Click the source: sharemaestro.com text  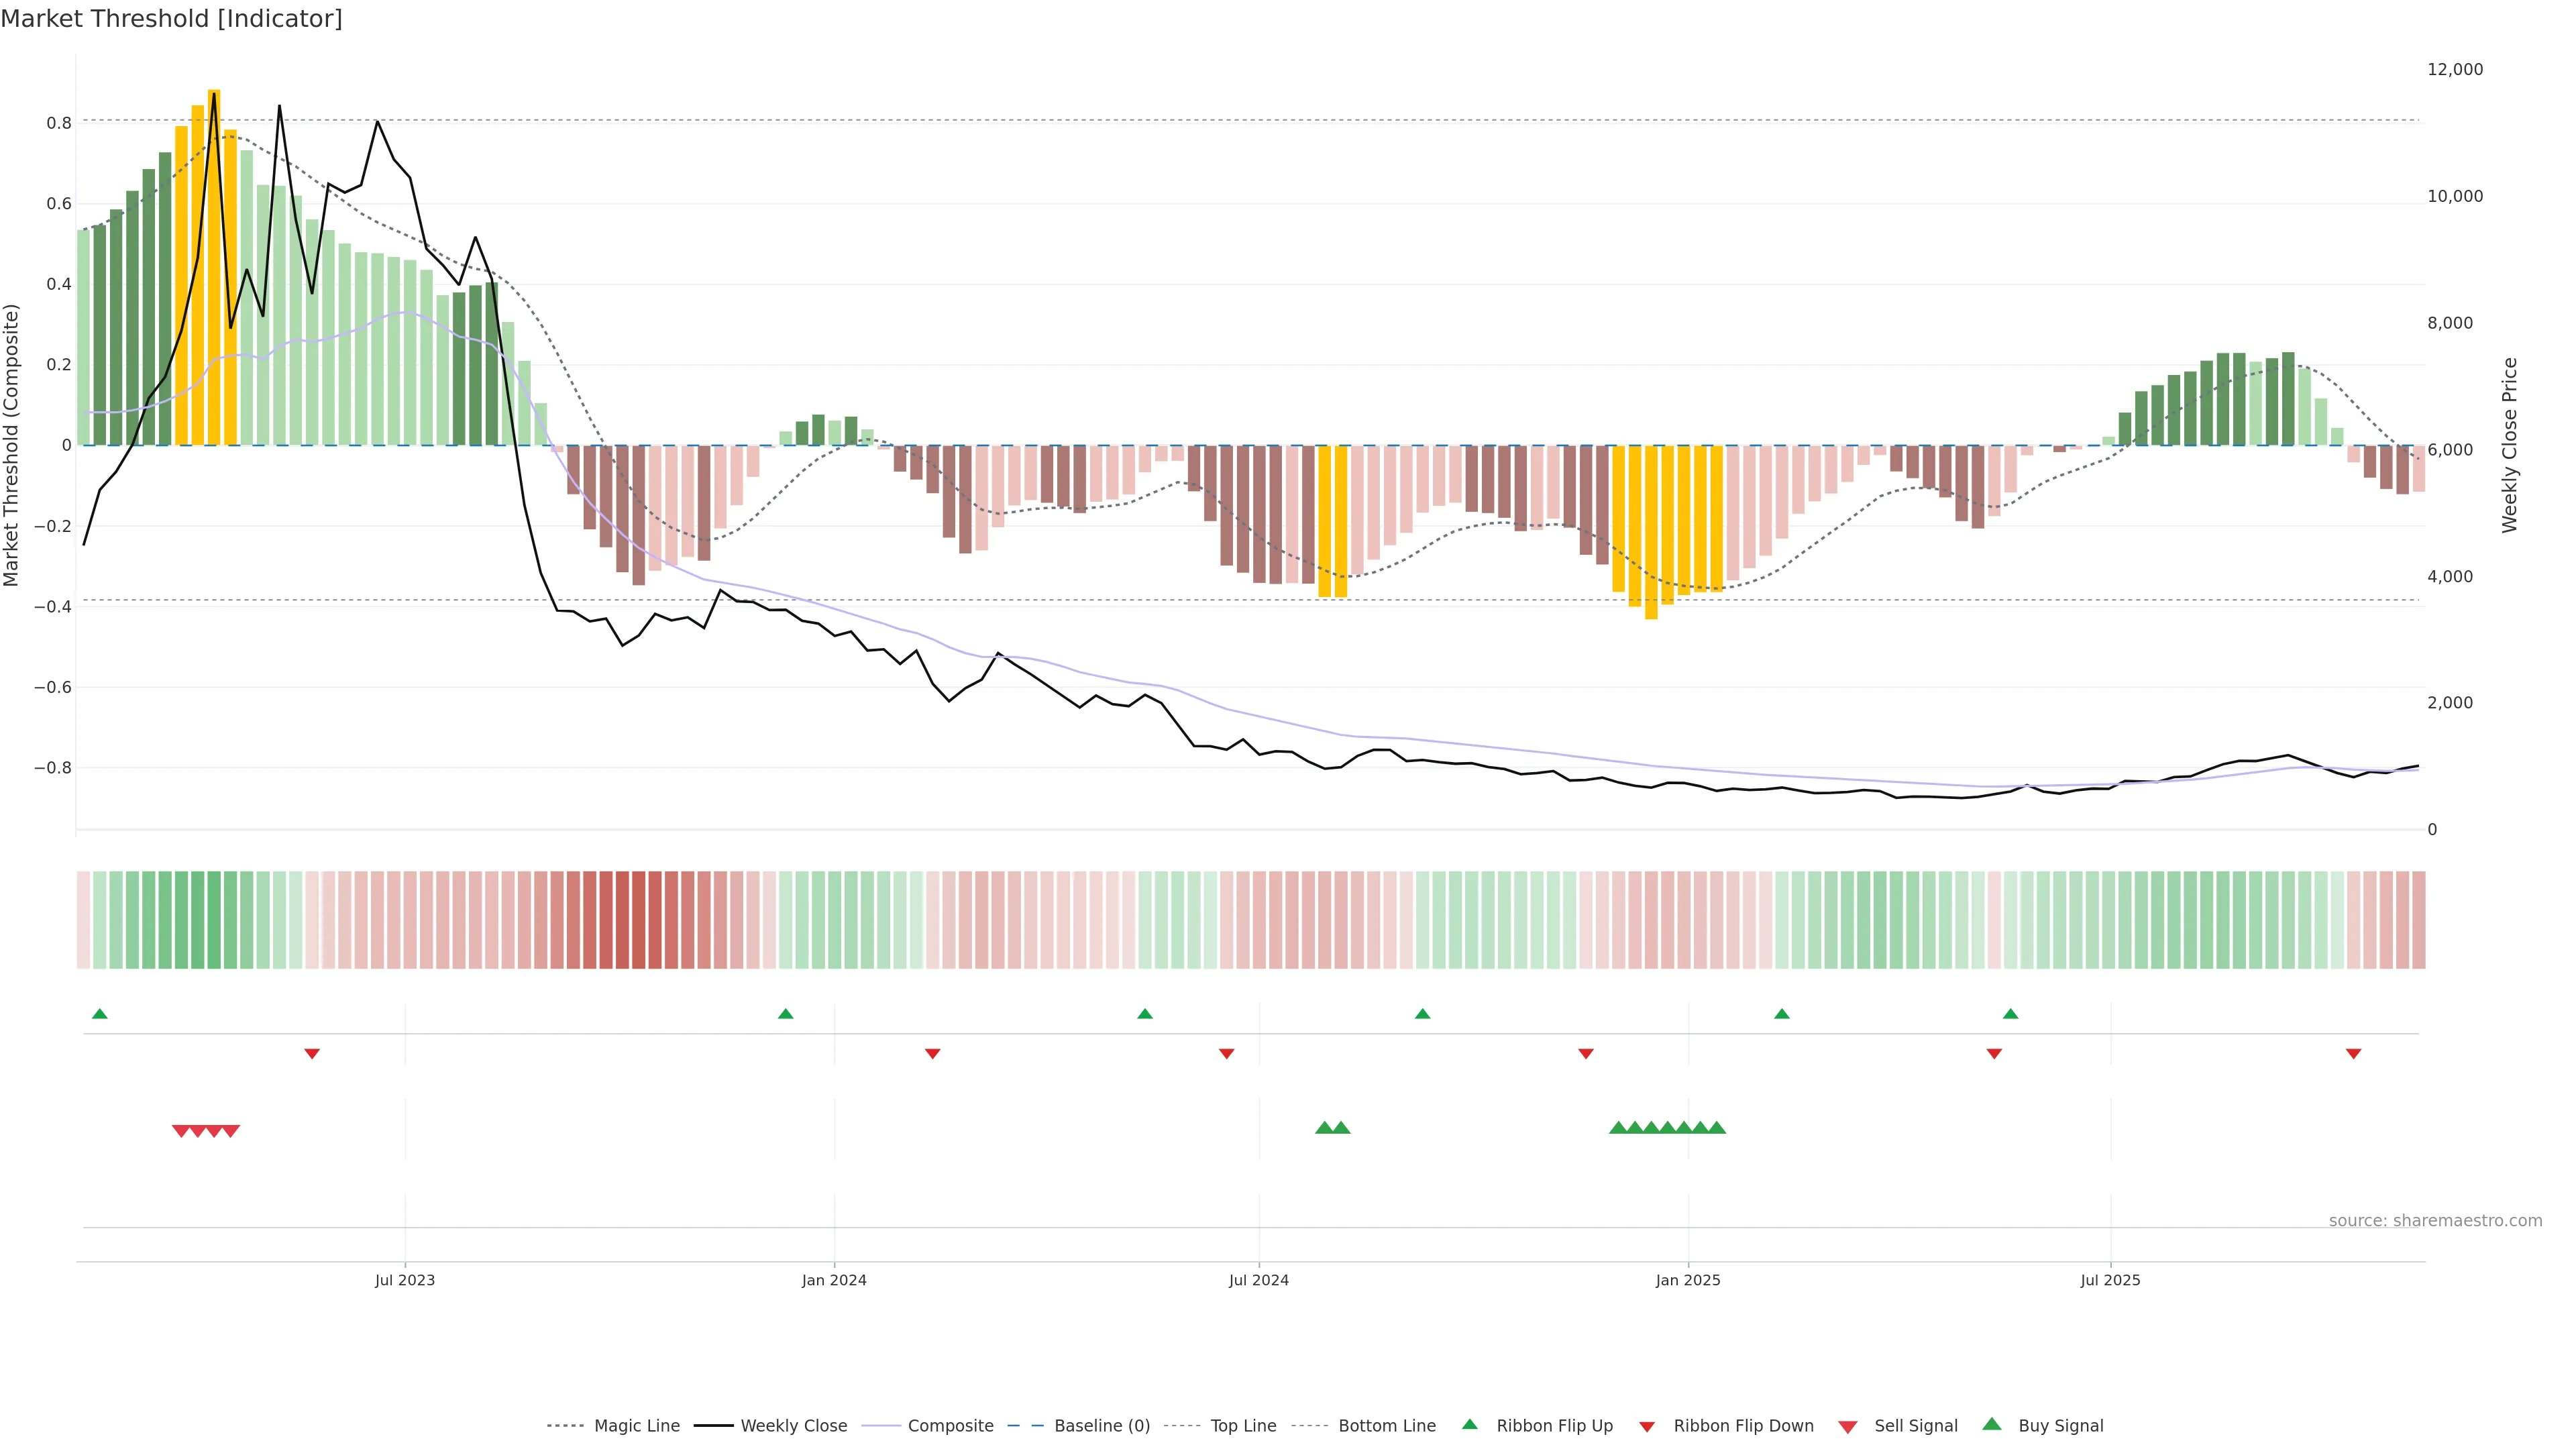pos(2435,1220)
